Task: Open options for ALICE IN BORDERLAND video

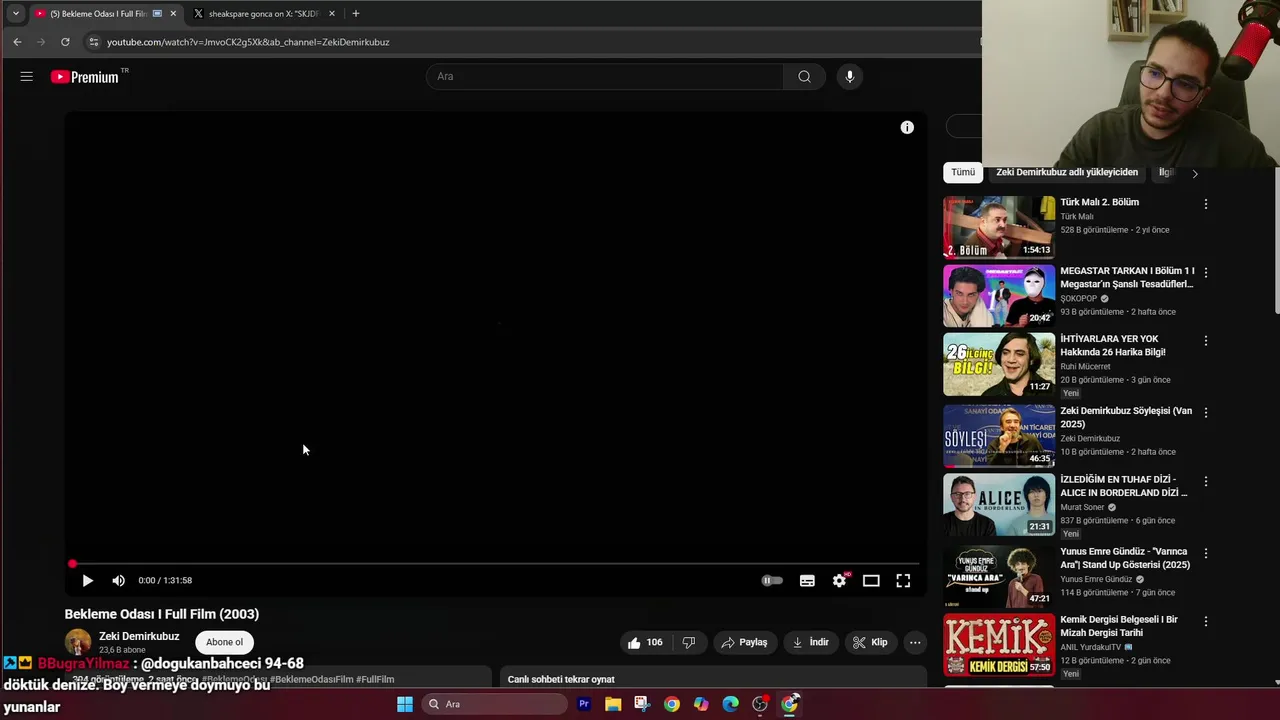Action: 1205,481
